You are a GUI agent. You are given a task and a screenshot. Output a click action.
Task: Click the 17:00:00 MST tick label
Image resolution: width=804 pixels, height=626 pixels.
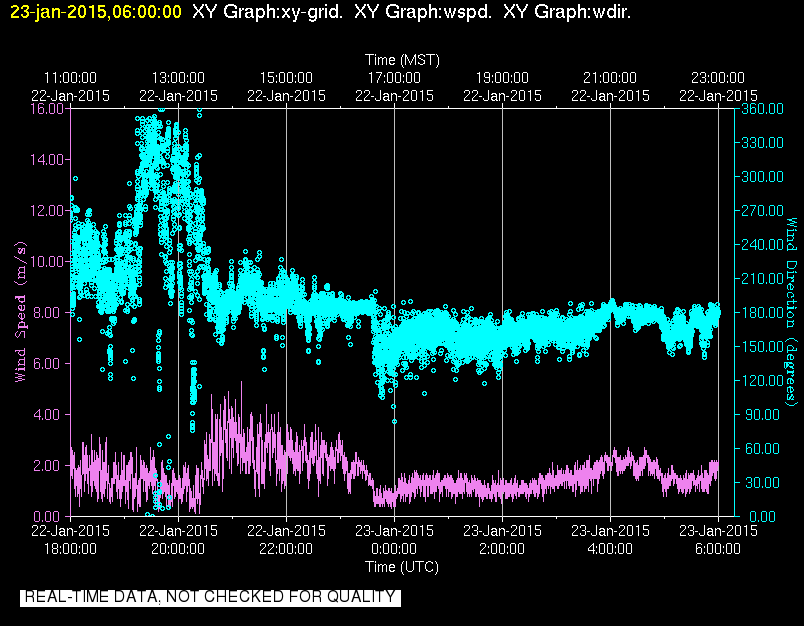[x=394, y=78]
